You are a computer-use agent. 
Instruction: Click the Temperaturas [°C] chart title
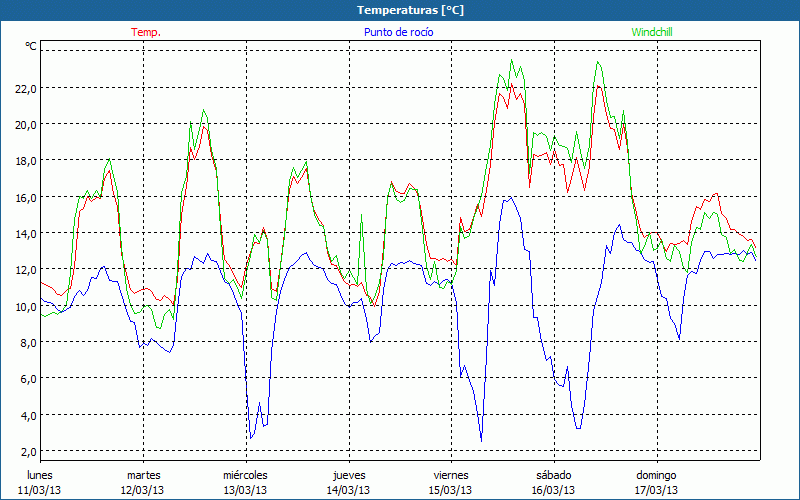pyautogui.click(x=399, y=9)
